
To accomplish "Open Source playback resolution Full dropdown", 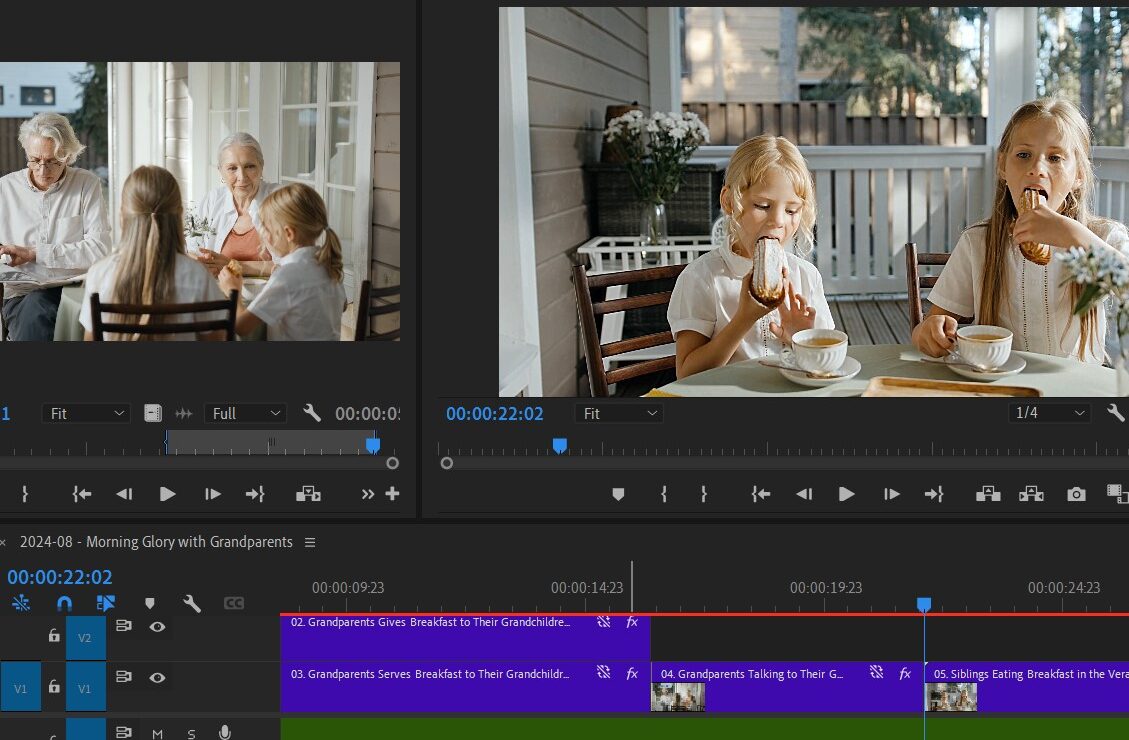I will [x=246, y=413].
